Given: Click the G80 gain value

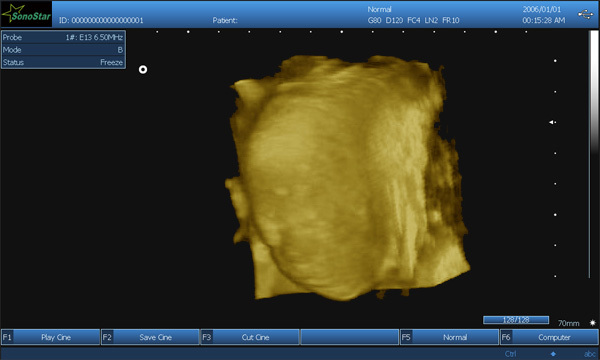Looking at the screenshot, I should tap(374, 20).
